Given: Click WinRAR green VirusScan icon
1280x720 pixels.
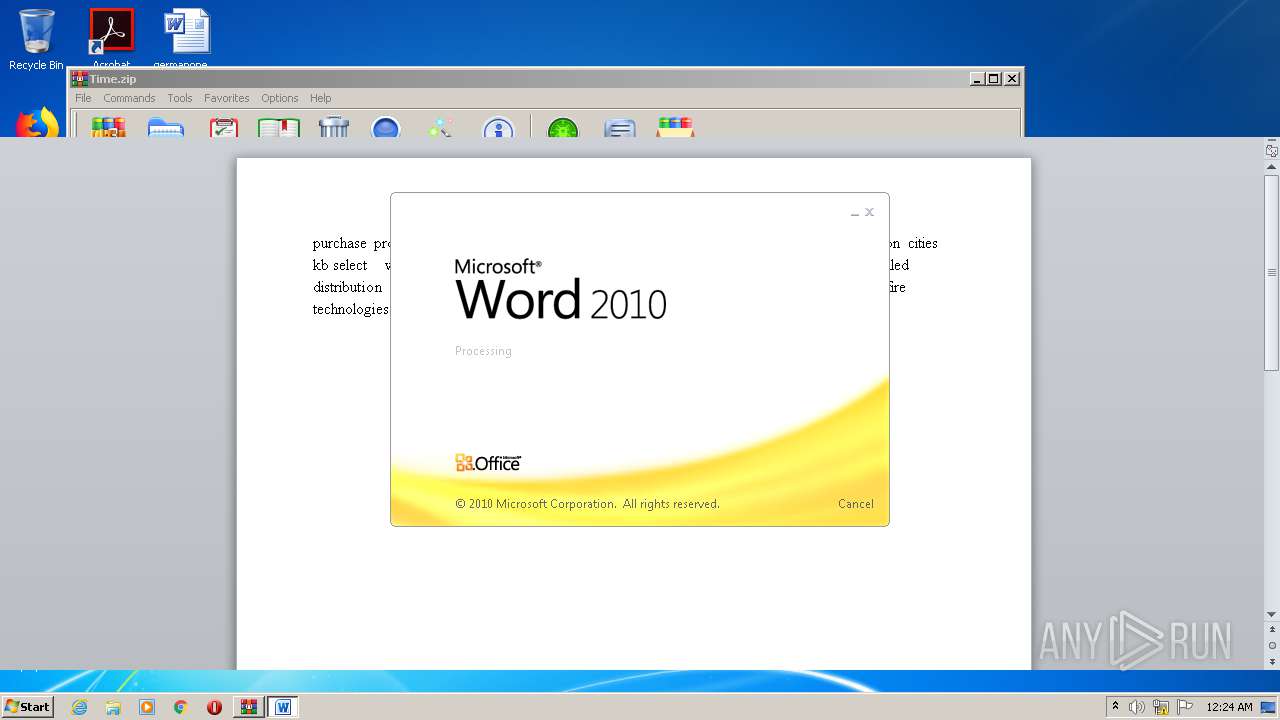Looking at the screenshot, I should [563, 127].
